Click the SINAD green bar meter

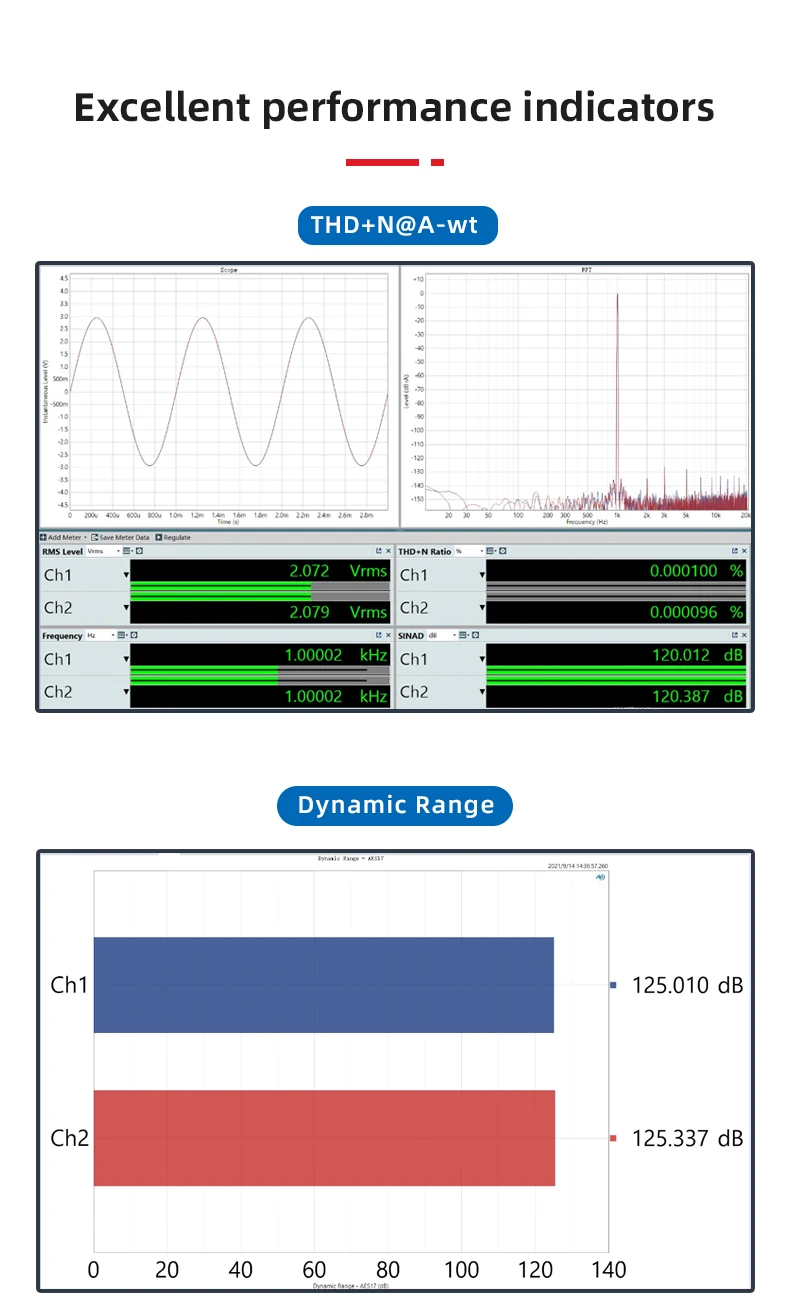coord(616,675)
